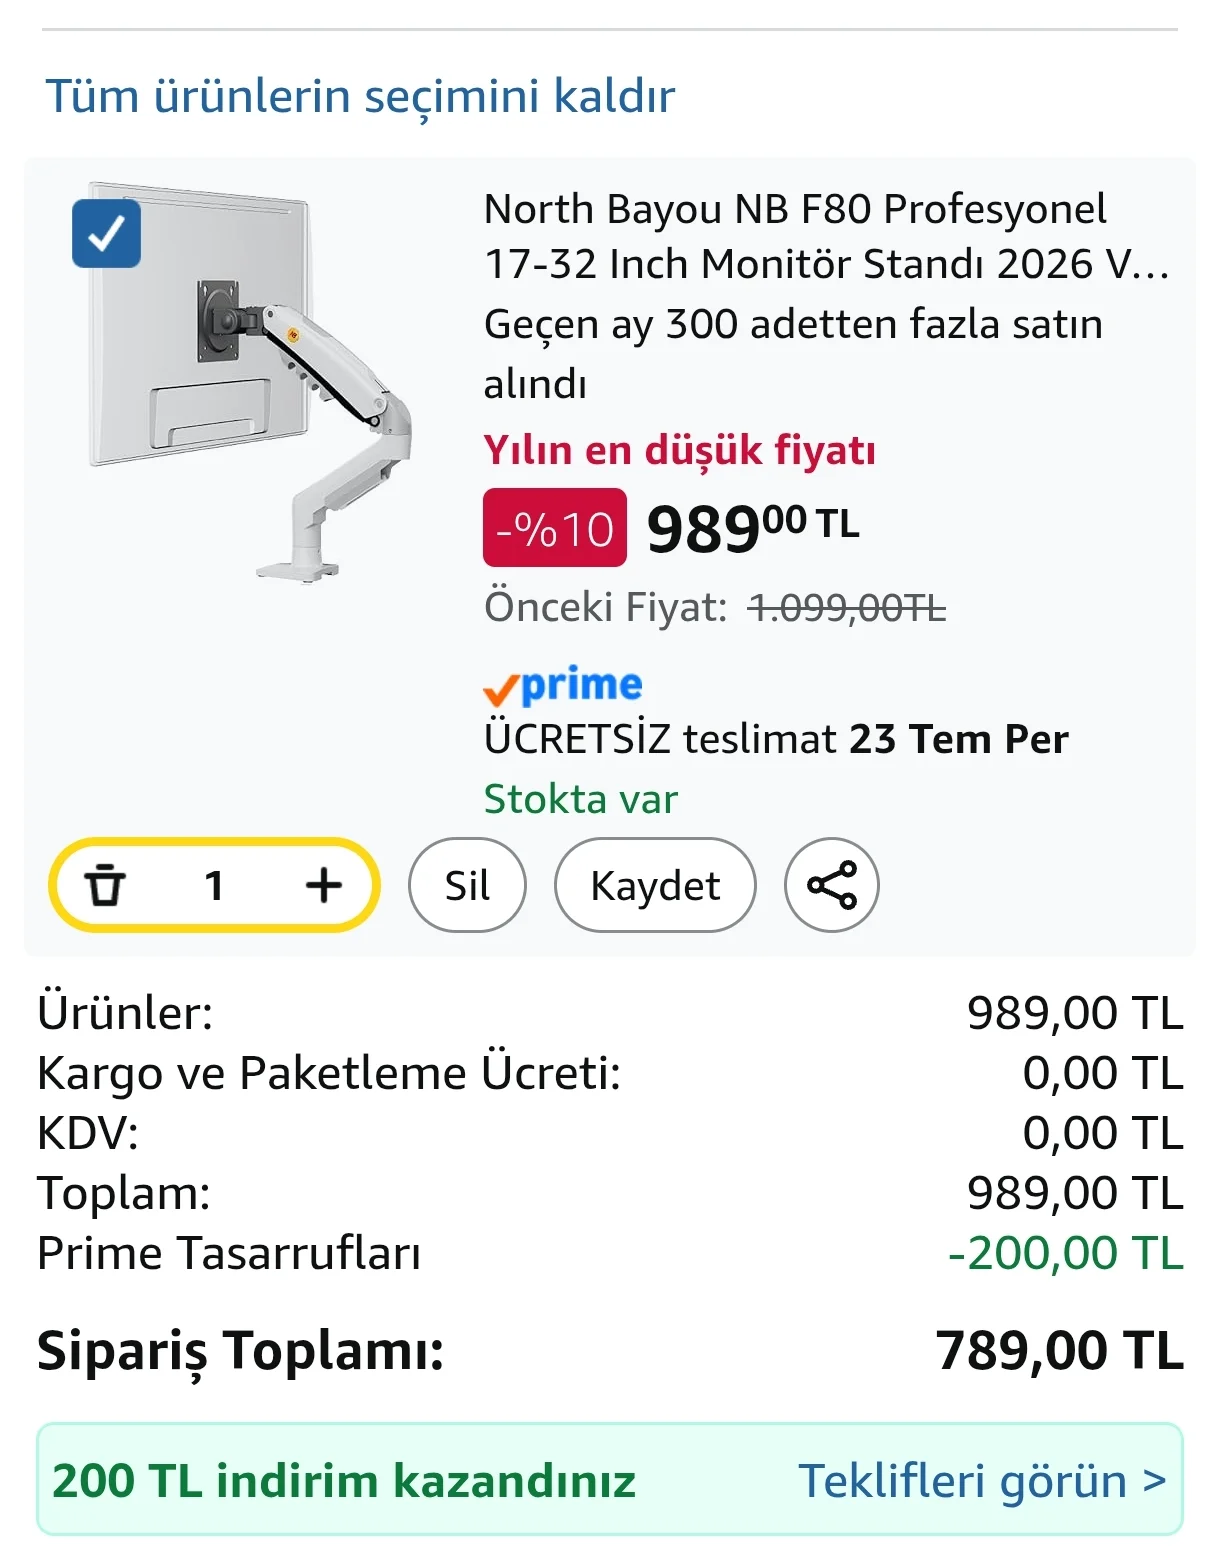This screenshot has width=1220, height=1562.
Task: Click the monitor arm product image
Action: point(250,380)
